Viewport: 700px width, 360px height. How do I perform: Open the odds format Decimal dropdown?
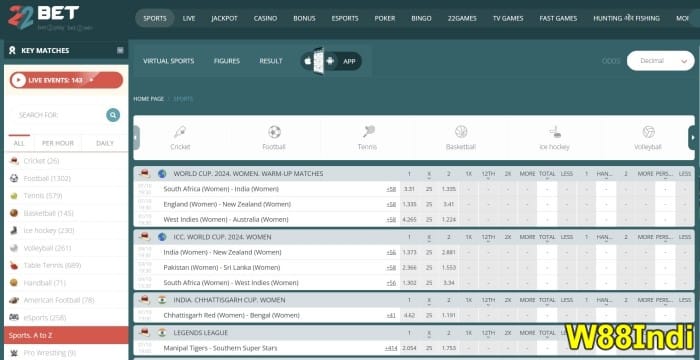point(661,61)
